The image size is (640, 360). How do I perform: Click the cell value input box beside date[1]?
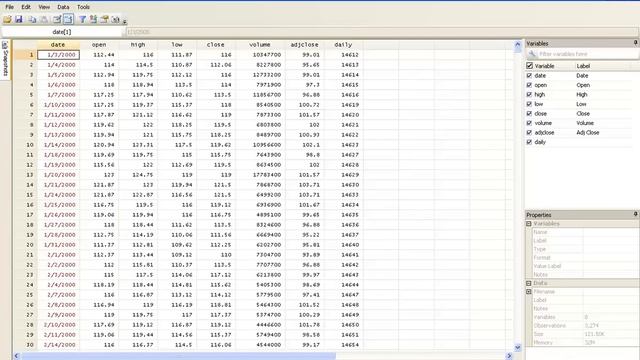pos(382,32)
